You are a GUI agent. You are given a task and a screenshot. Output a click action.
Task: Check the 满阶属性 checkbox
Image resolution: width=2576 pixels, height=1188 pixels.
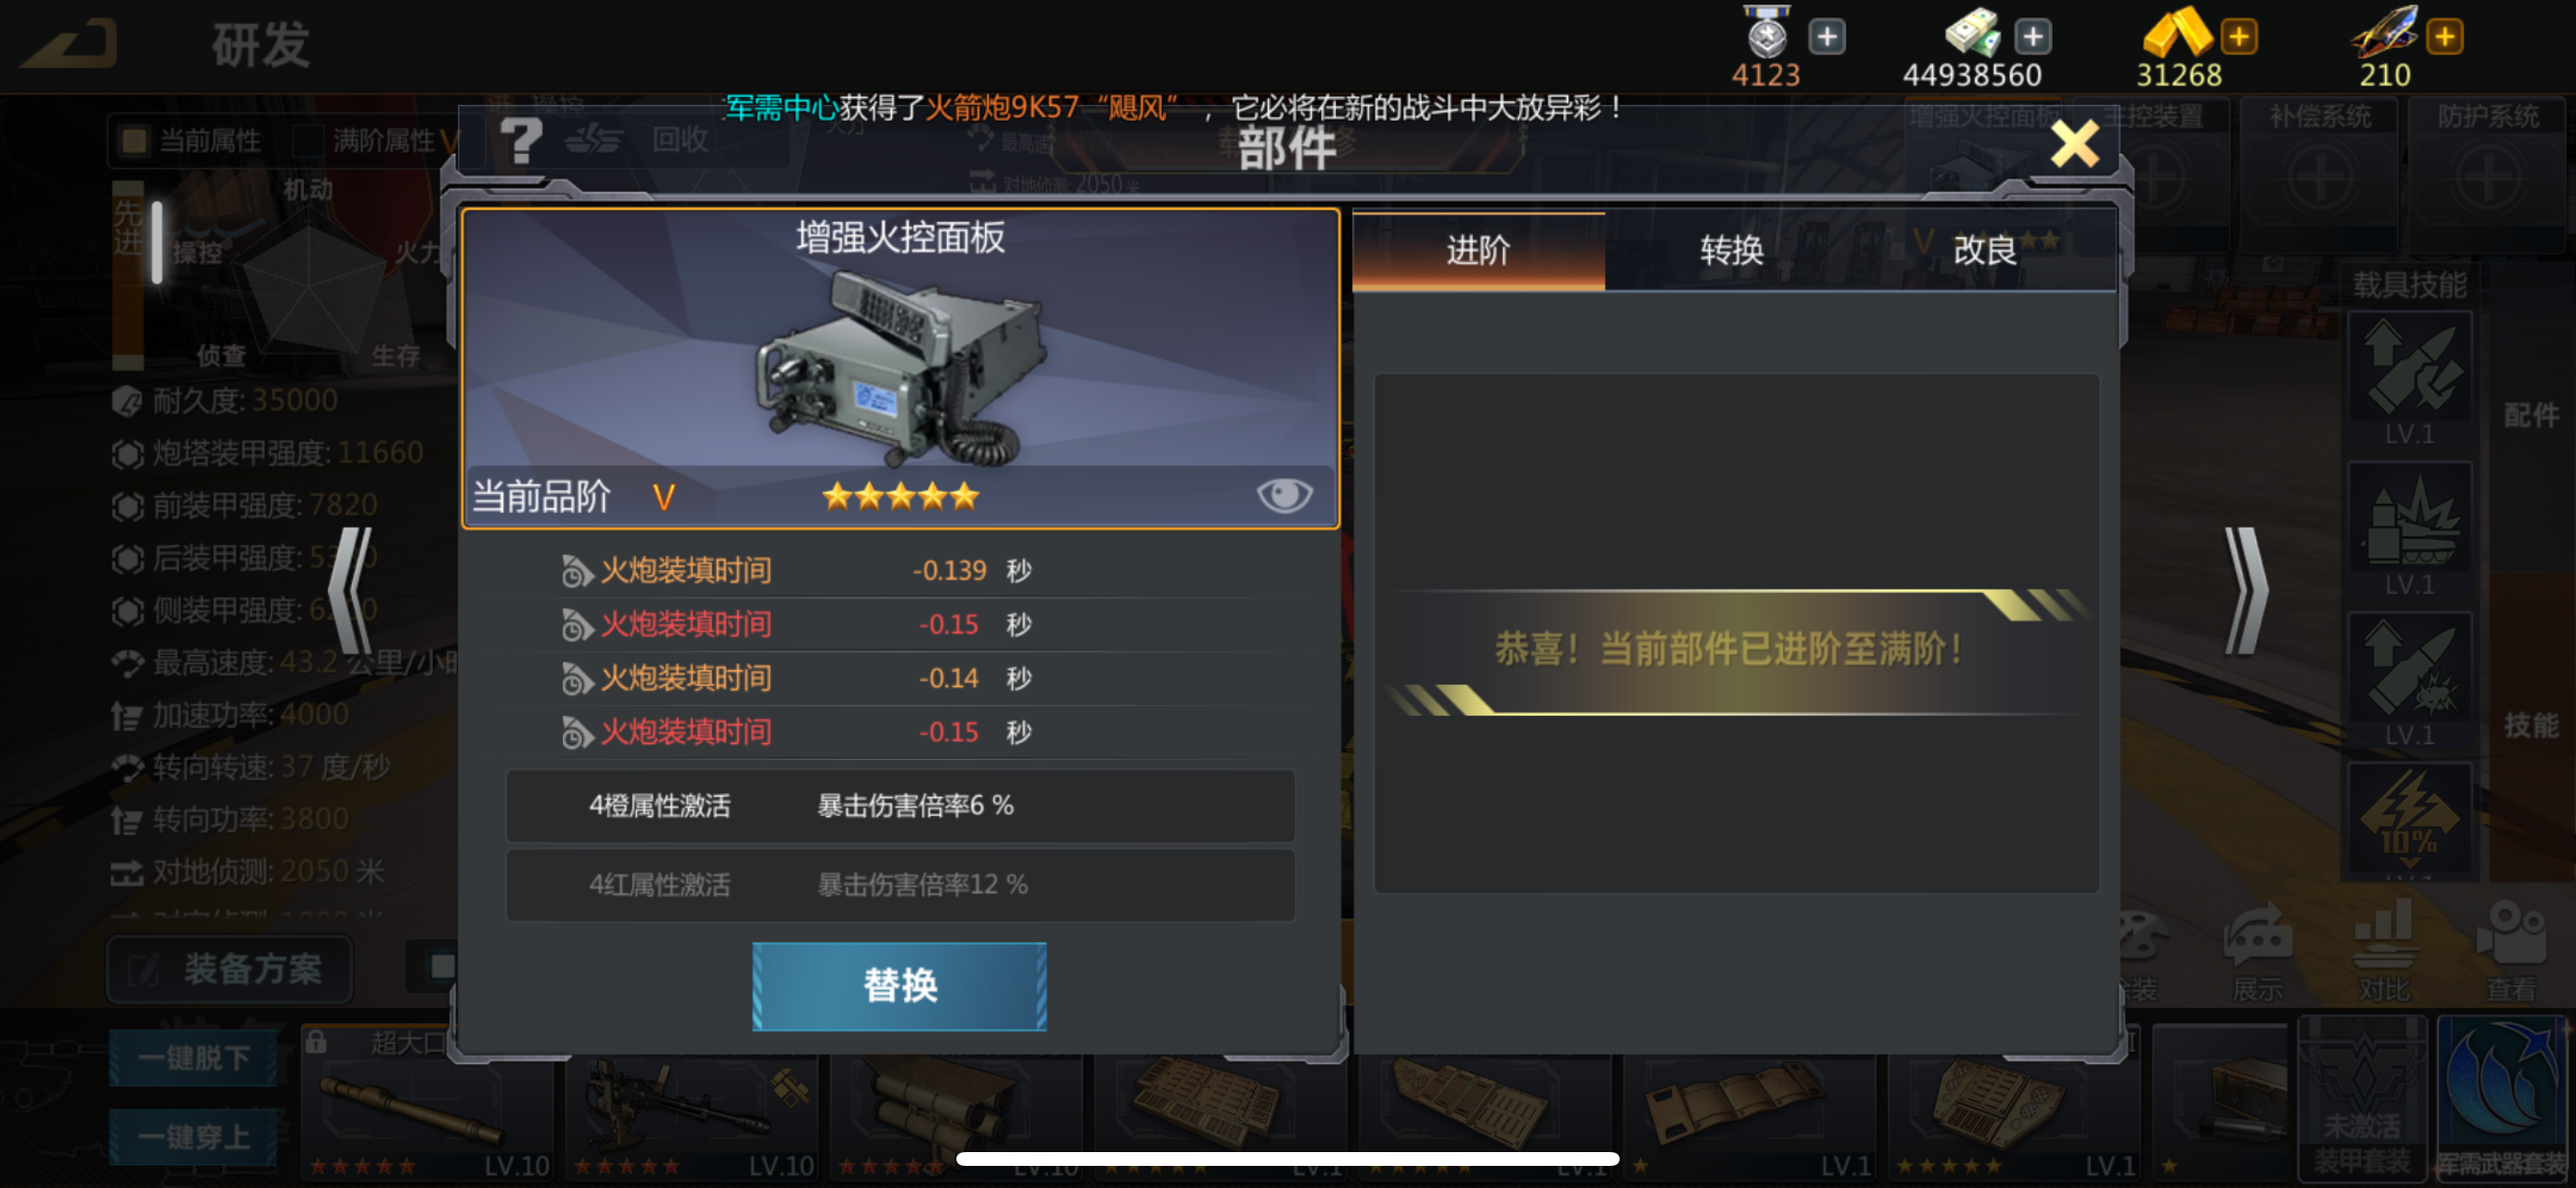[307, 139]
